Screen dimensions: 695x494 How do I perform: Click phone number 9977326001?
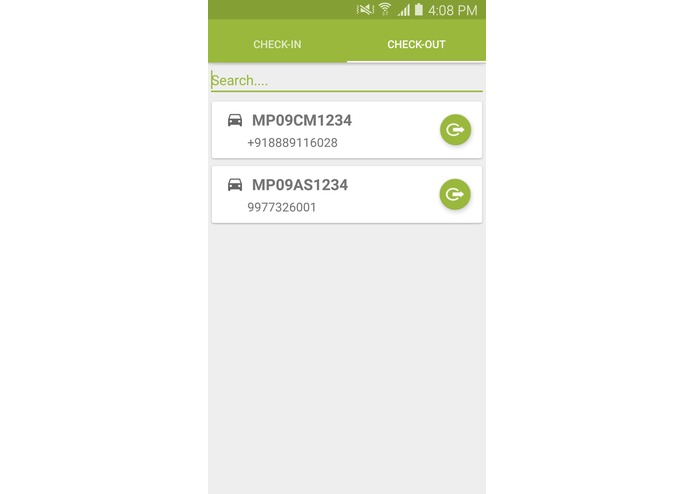point(282,207)
